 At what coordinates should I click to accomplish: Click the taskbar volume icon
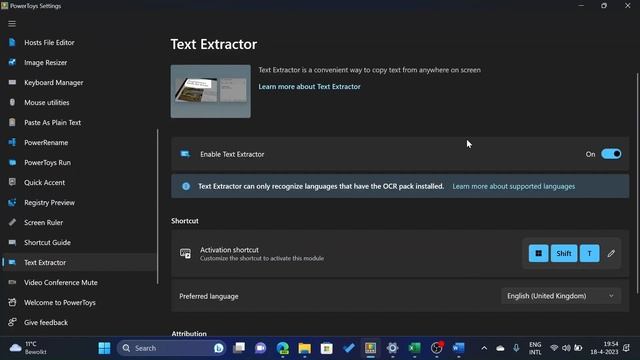[566, 348]
